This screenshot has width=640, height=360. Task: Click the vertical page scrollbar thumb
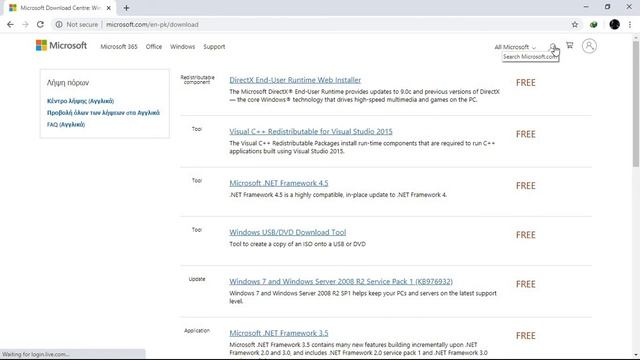[636, 103]
